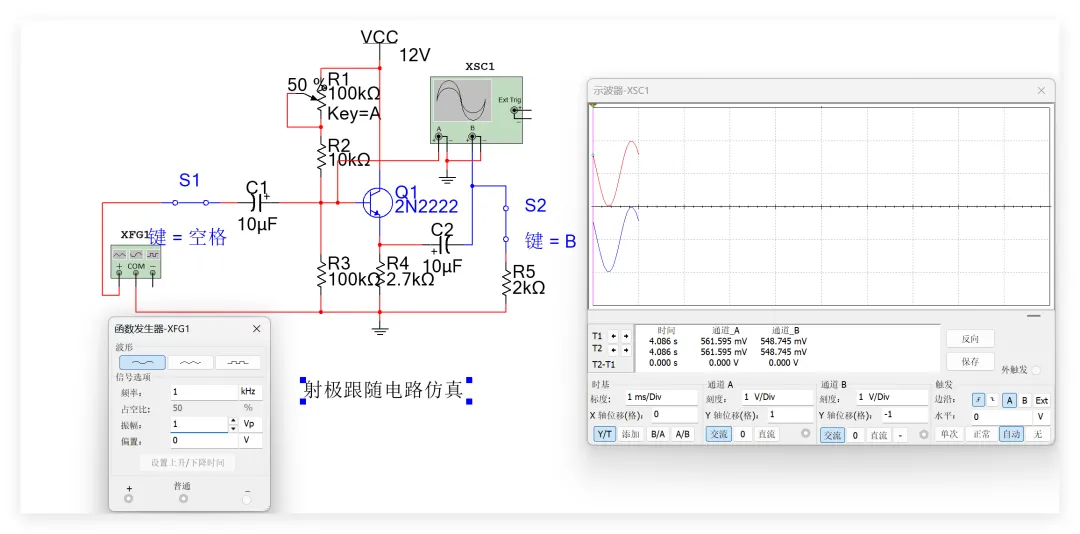
Task: Click Channel A scale 1 V/Div field
Action: click(x=777, y=398)
